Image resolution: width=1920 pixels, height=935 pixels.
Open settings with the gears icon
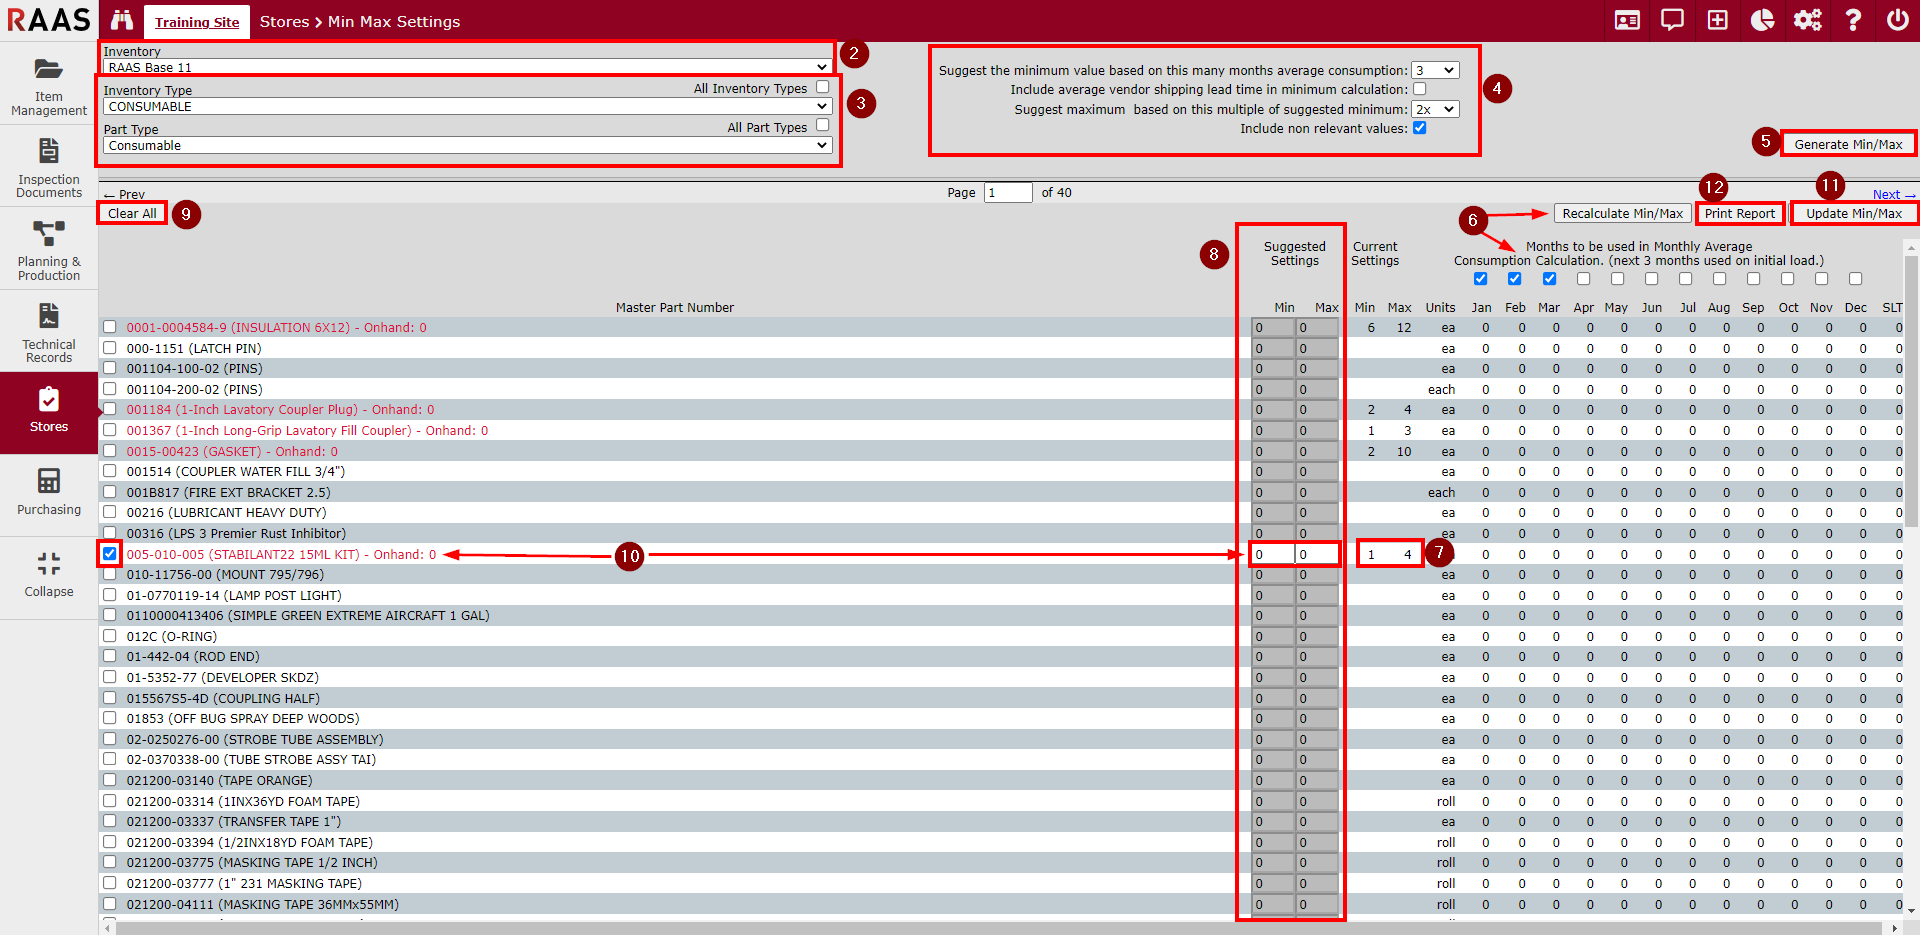tap(1807, 21)
